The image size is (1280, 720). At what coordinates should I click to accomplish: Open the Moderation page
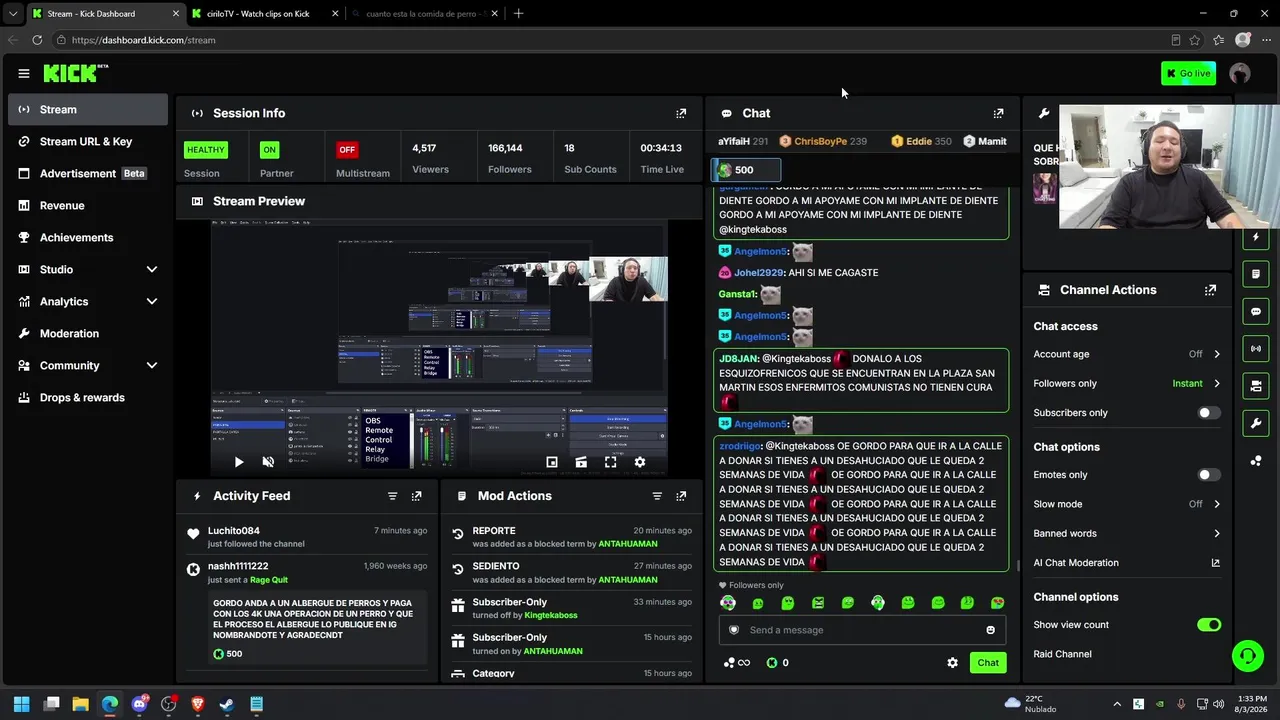pyautogui.click(x=88, y=333)
